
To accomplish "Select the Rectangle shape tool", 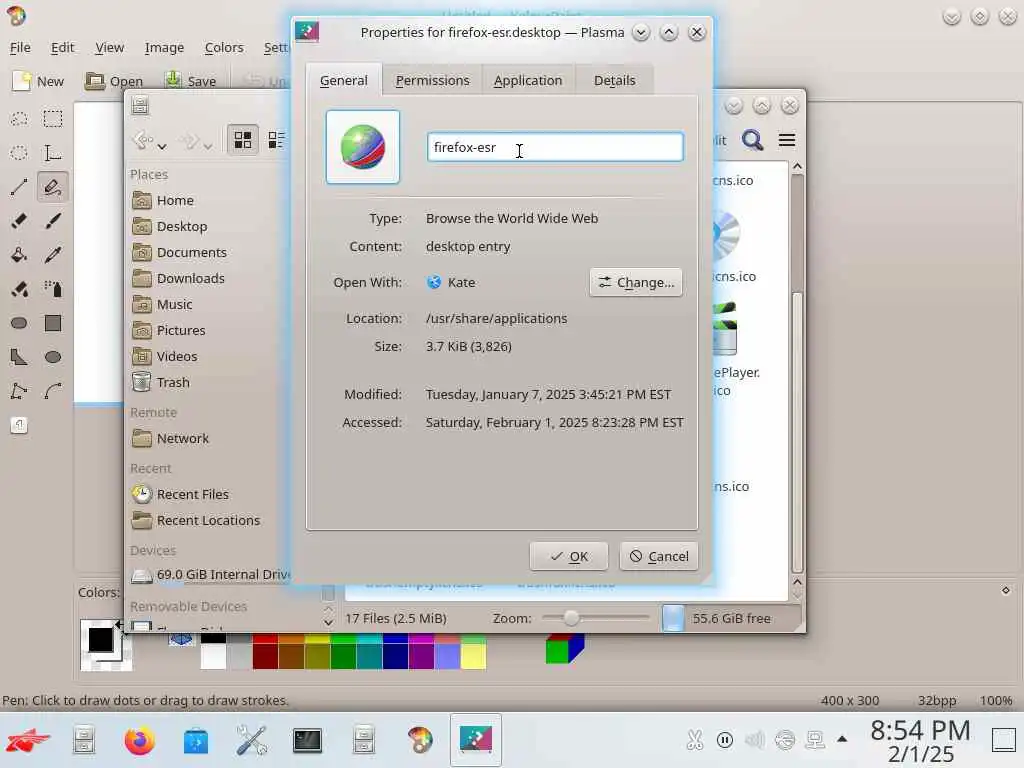I will coord(53,323).
